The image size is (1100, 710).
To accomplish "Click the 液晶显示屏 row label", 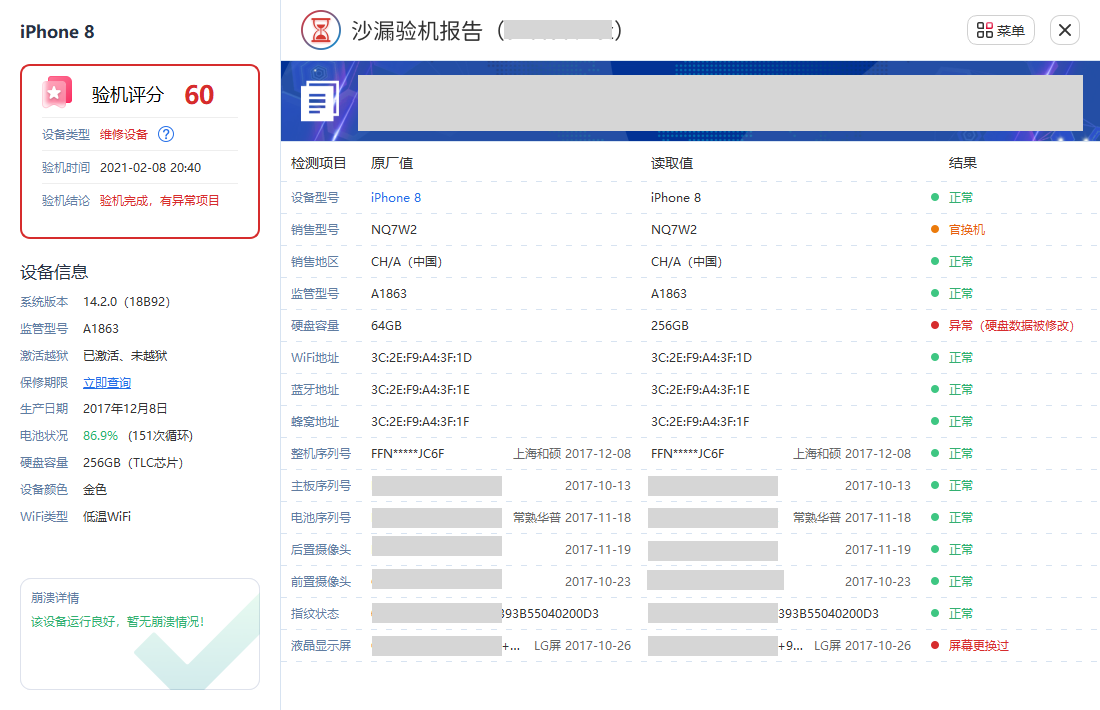I will [321, 645].
